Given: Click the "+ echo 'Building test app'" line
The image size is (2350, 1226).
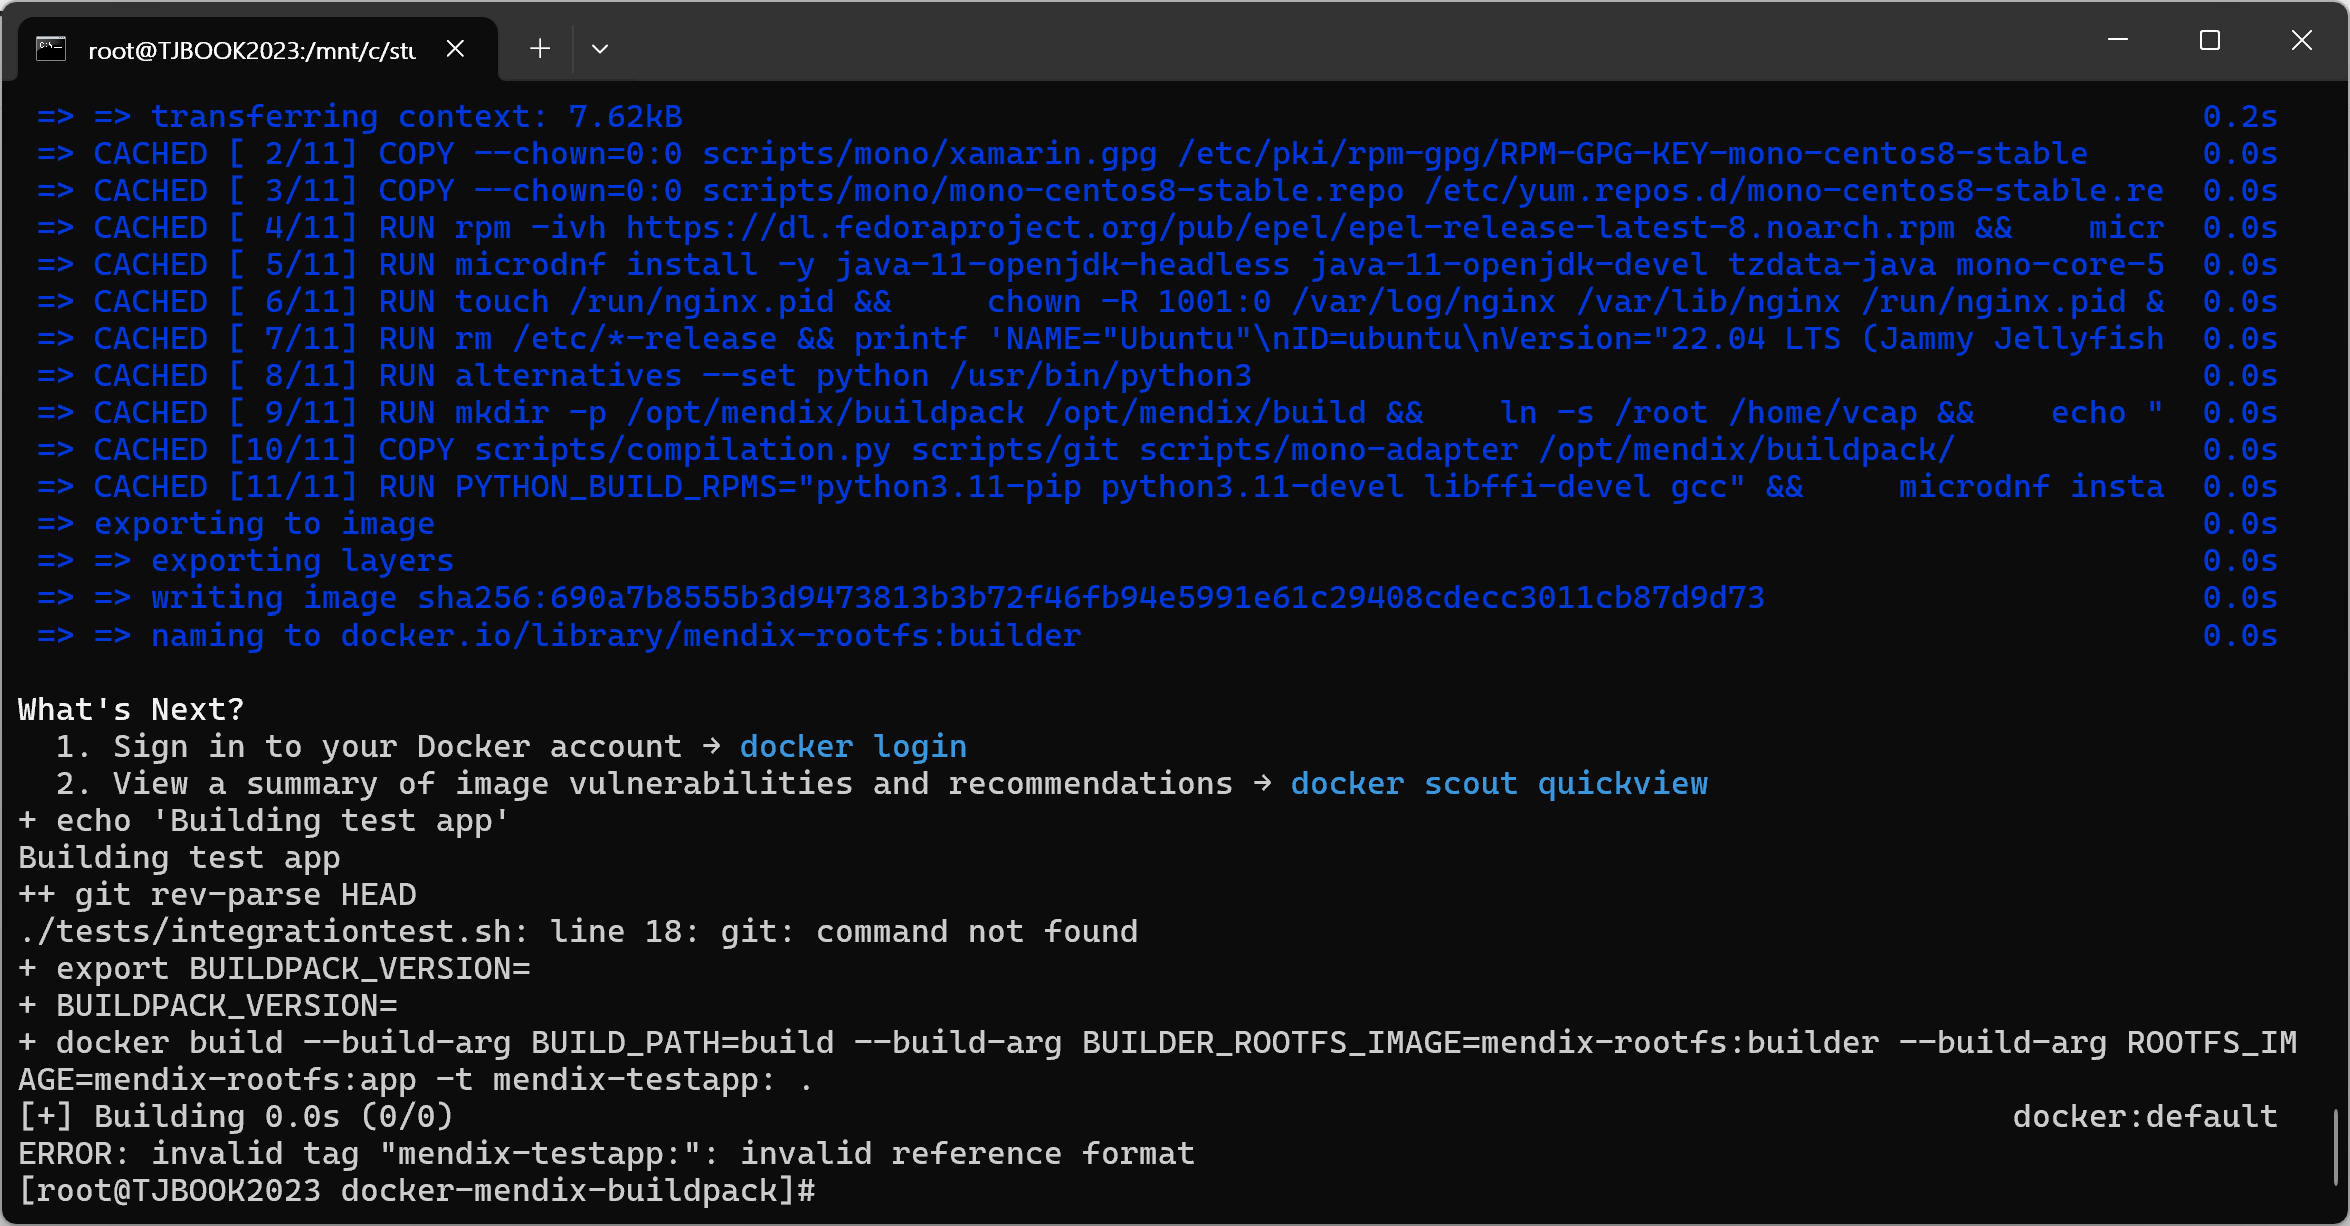Looking at the screenshot, I should pyautogui.click(x=264, y=820).
